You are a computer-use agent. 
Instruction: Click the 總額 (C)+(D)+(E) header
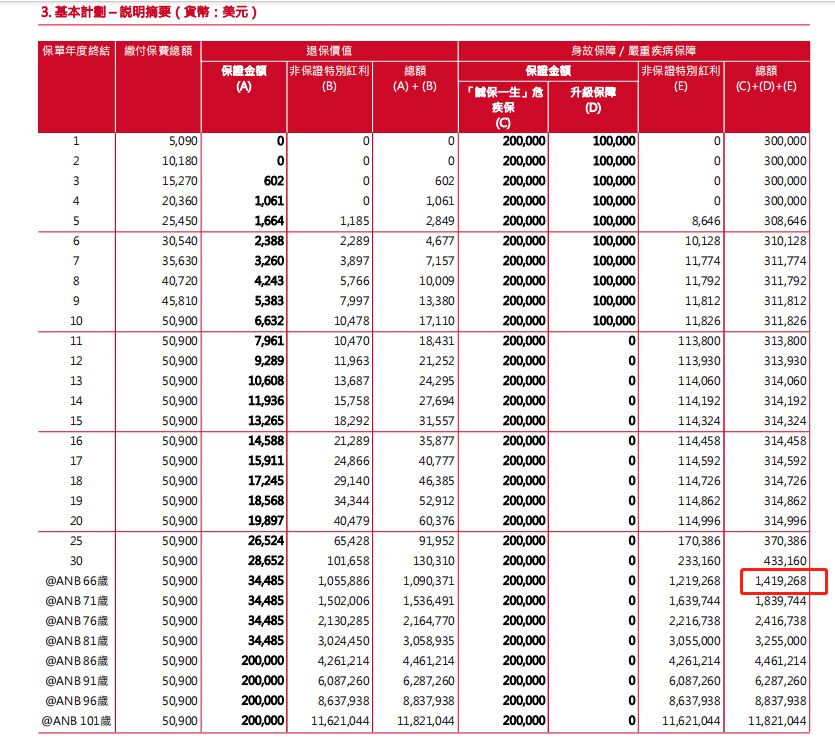pyautogui.click(x=766, y=78)
